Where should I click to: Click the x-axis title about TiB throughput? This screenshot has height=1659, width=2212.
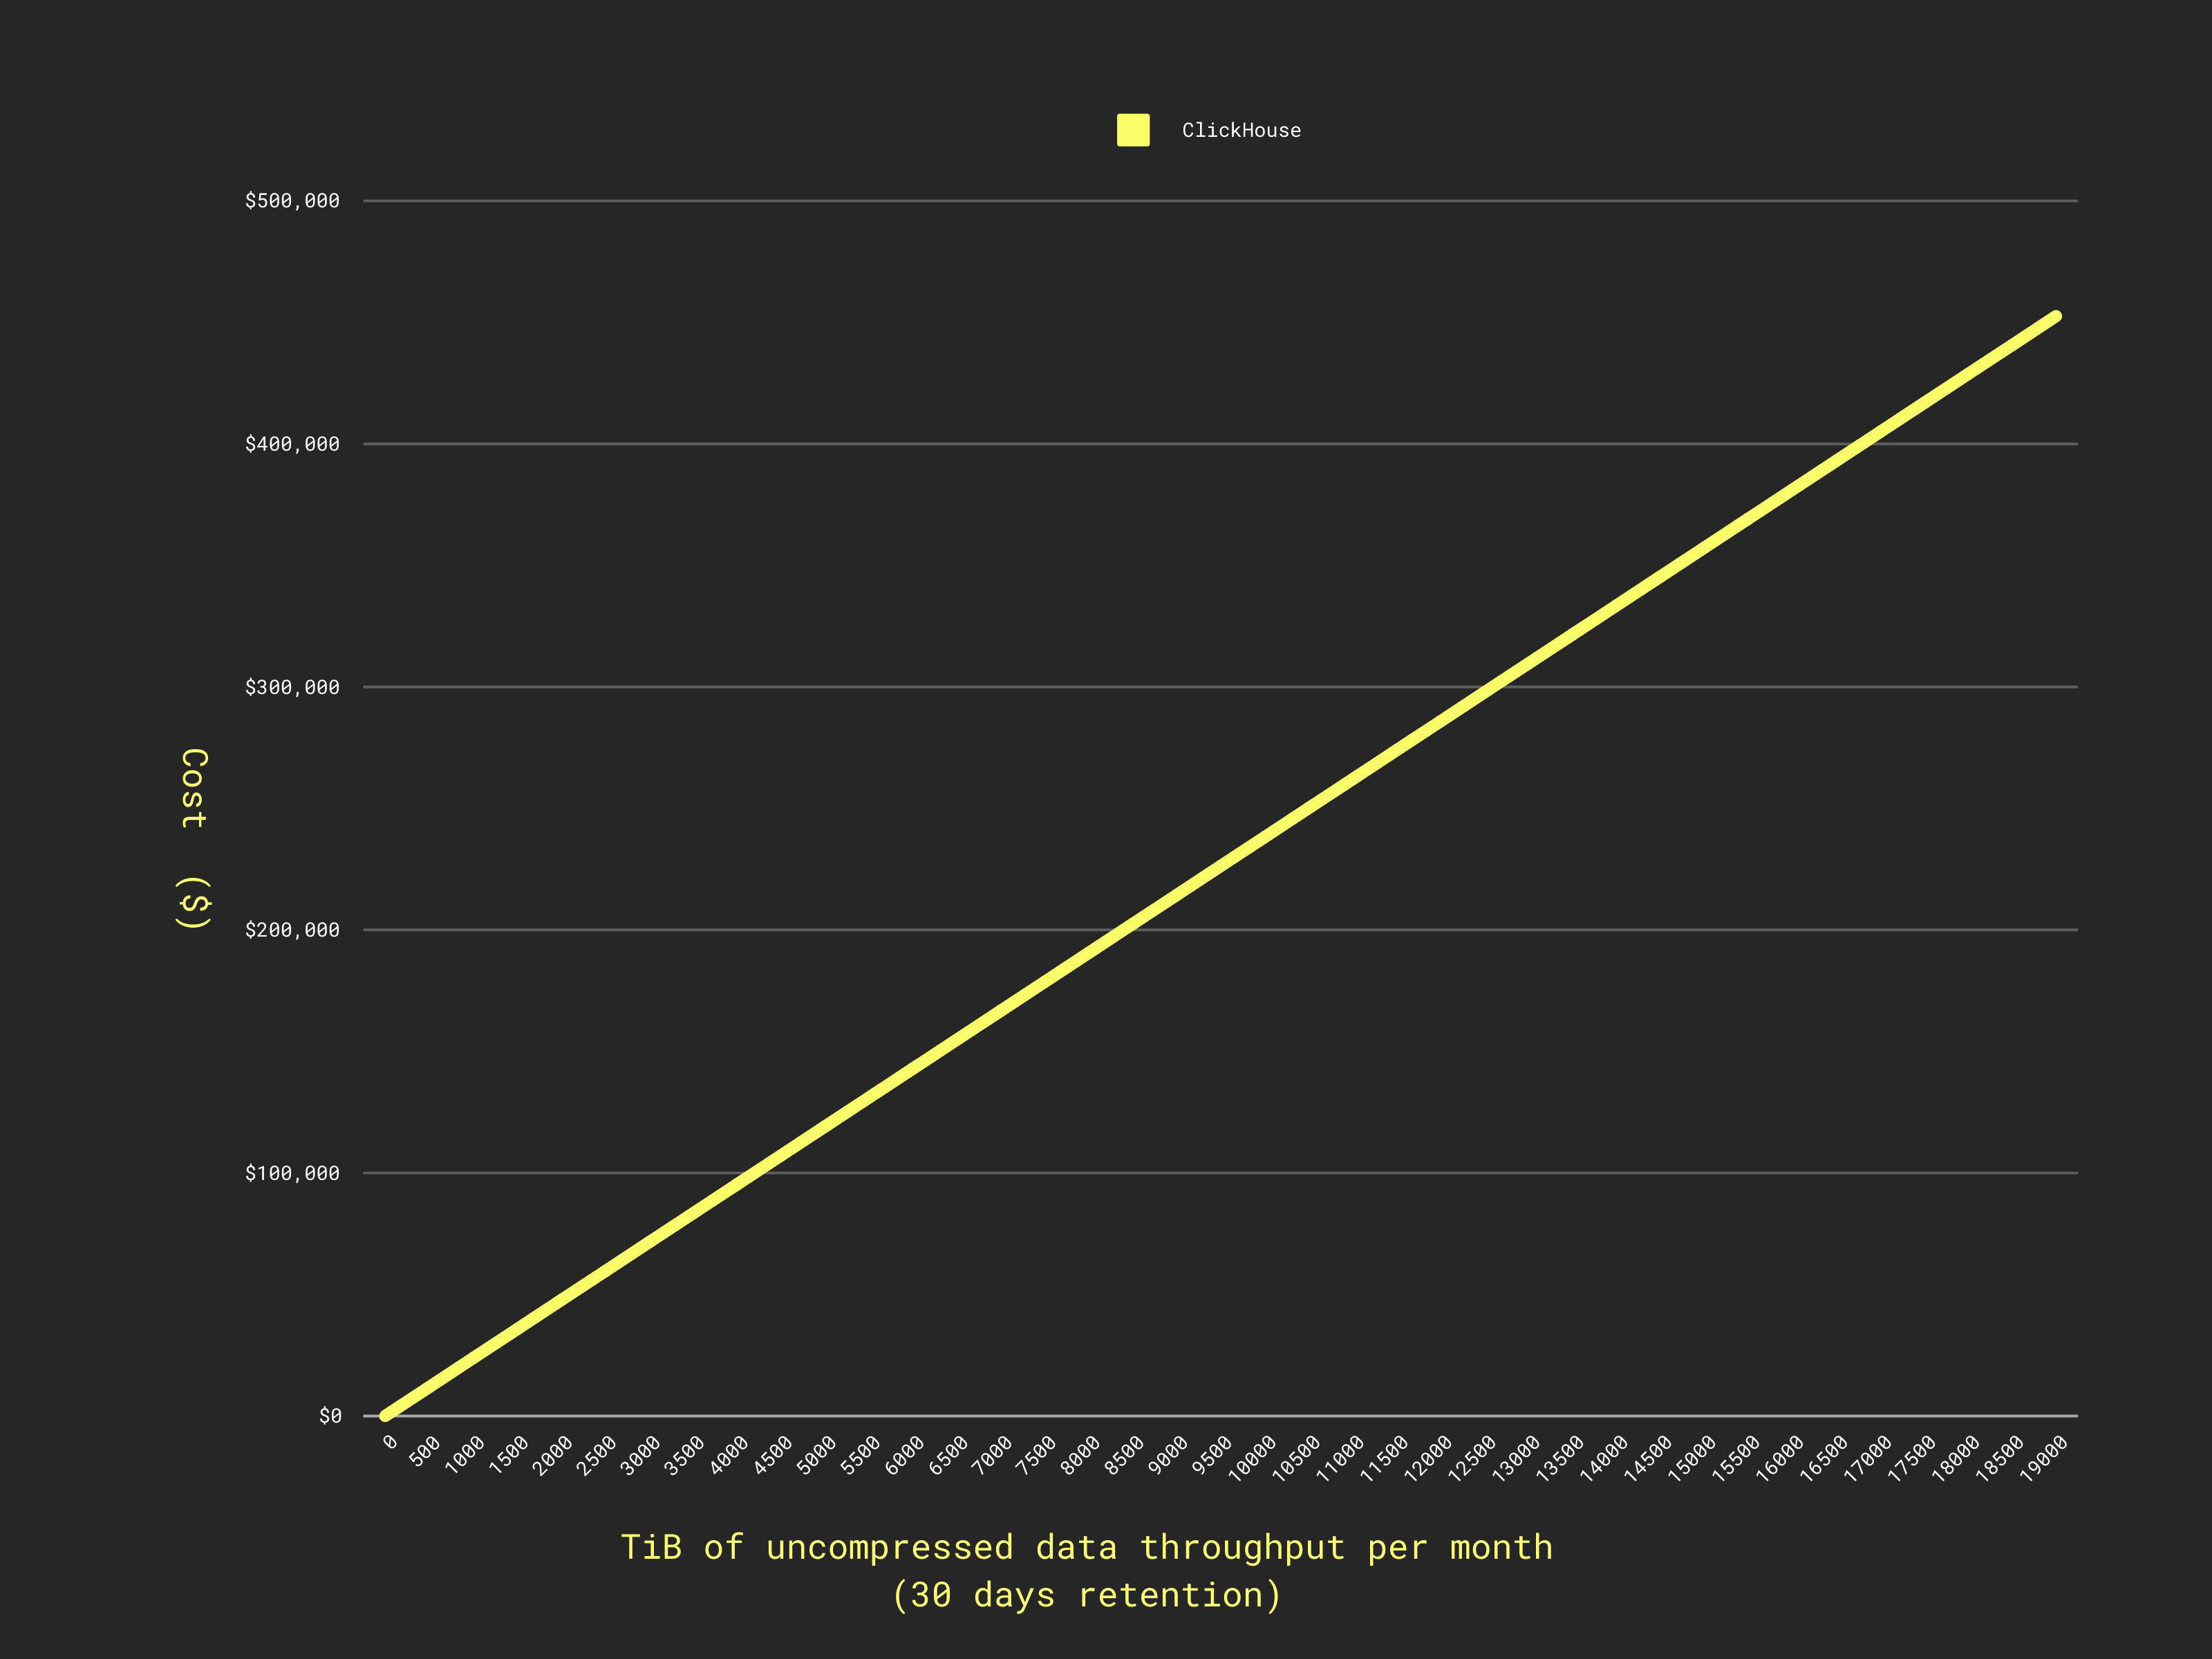click(x=1087, y=1571)
